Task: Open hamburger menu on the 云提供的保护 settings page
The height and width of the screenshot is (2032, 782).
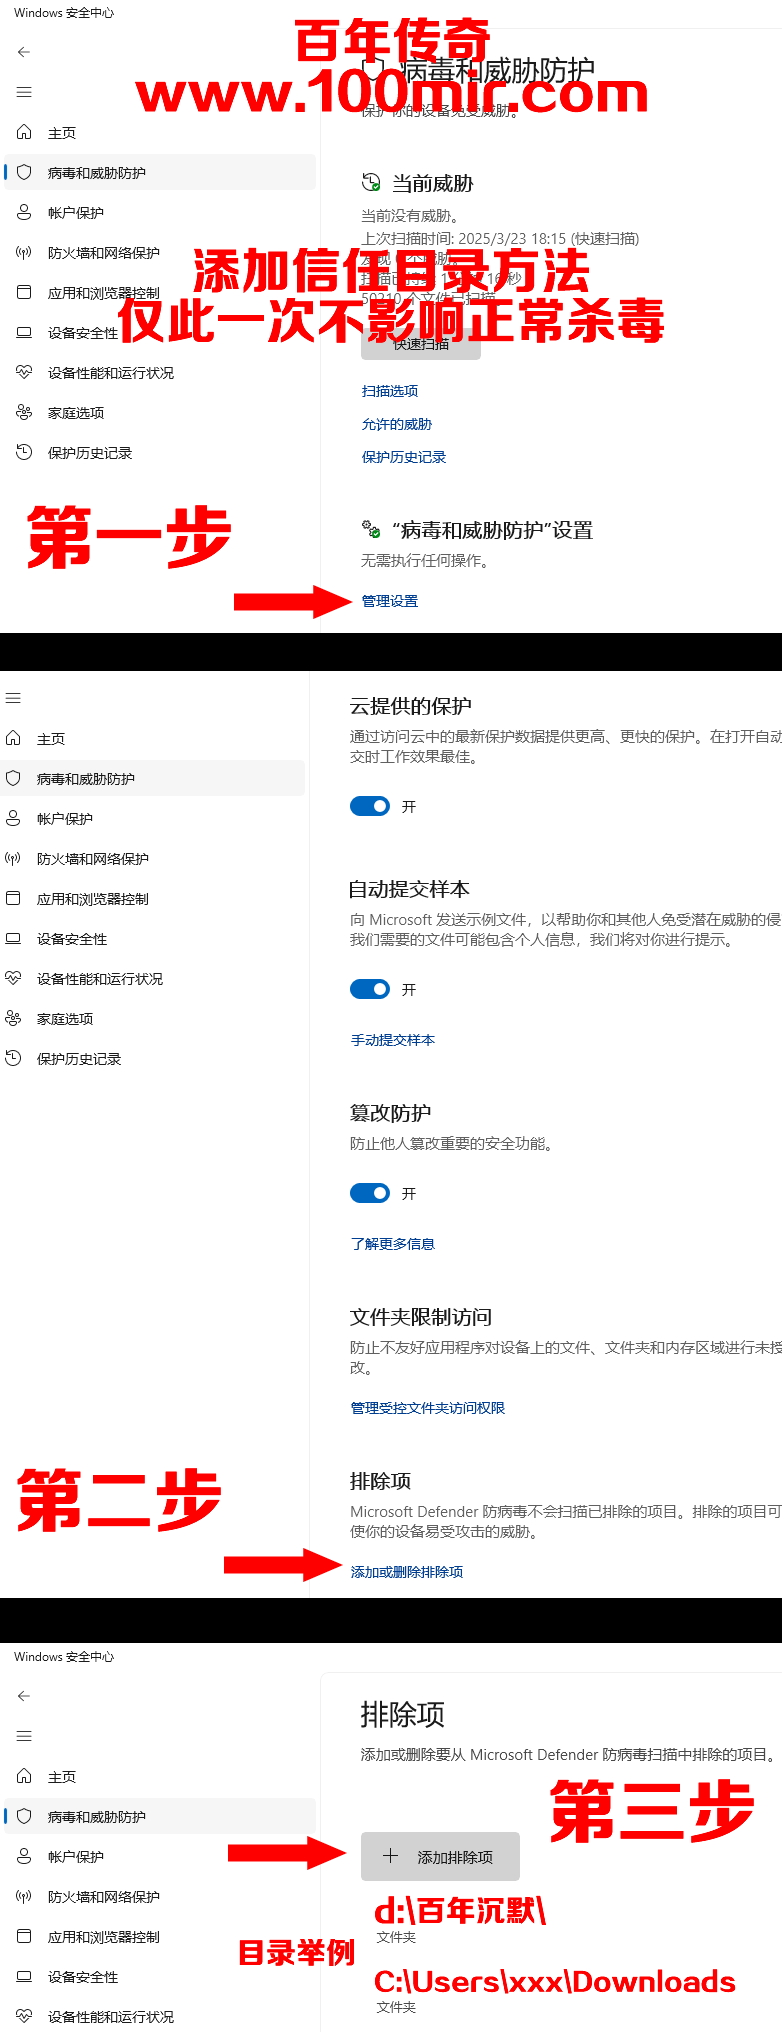Action: tap(13, 698)
